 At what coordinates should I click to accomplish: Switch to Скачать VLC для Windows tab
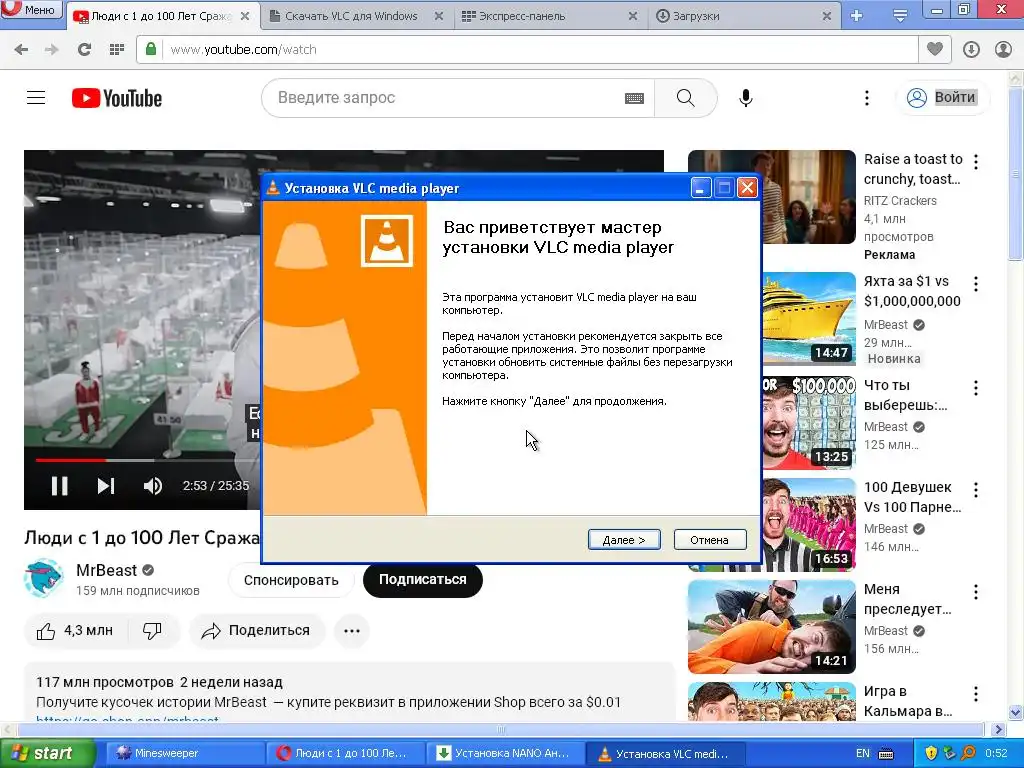[x=351, y=16]
